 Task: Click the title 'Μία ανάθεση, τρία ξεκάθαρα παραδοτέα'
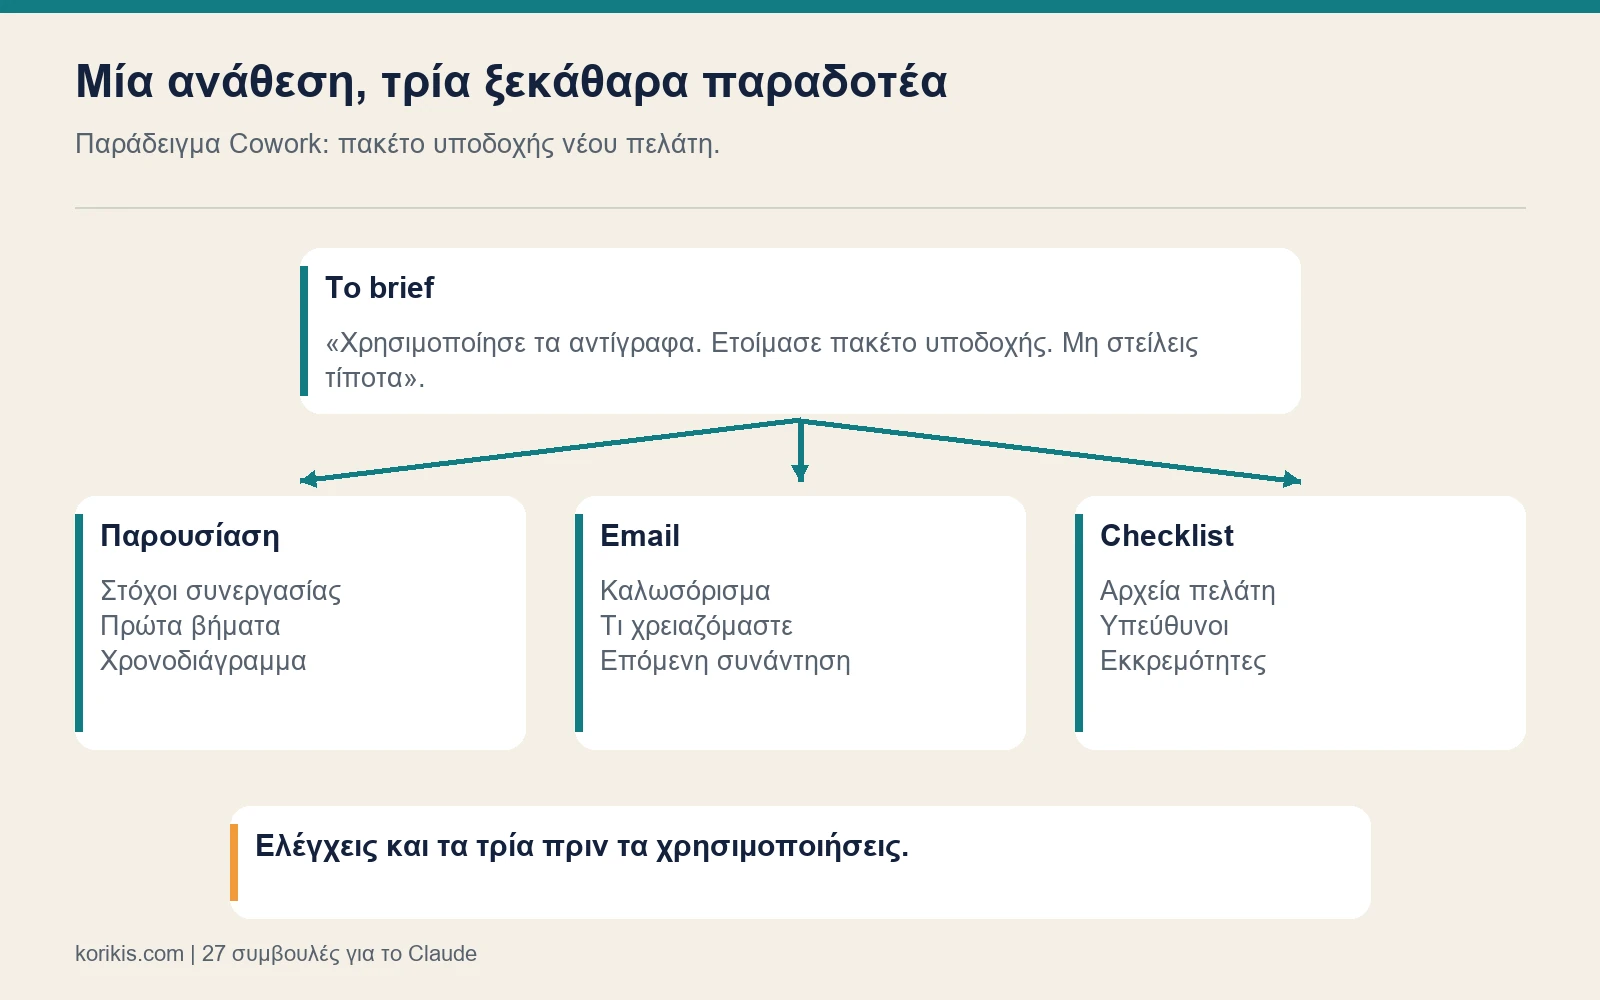511,82
